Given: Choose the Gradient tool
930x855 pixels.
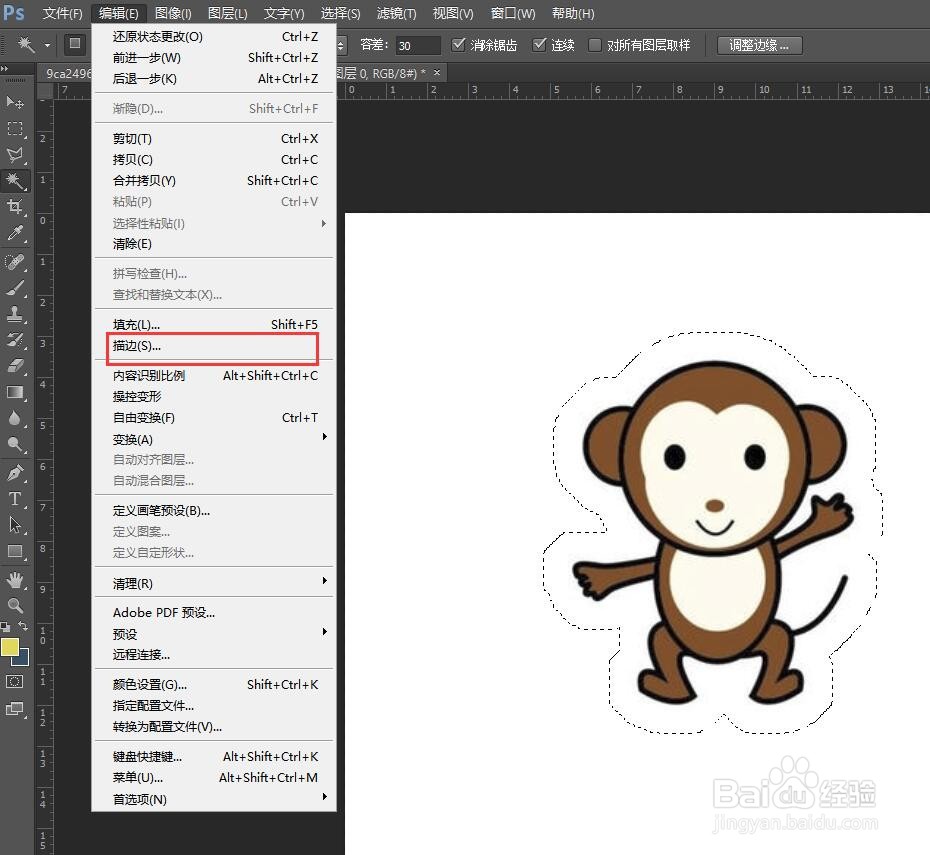Looking at the screenshot, I should point(14,392).
